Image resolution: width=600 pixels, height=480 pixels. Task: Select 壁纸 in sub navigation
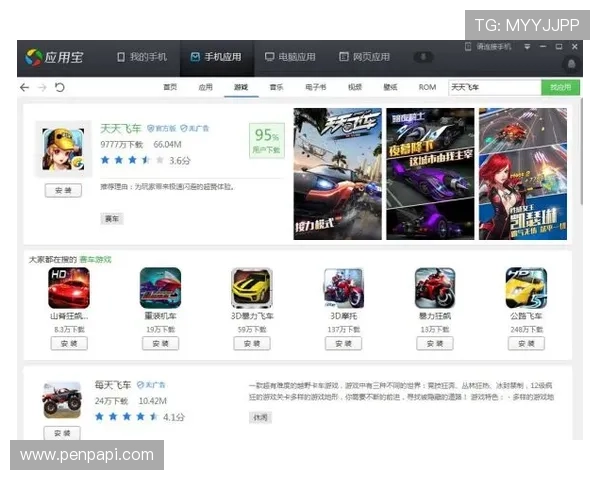(x=390, y=87)
